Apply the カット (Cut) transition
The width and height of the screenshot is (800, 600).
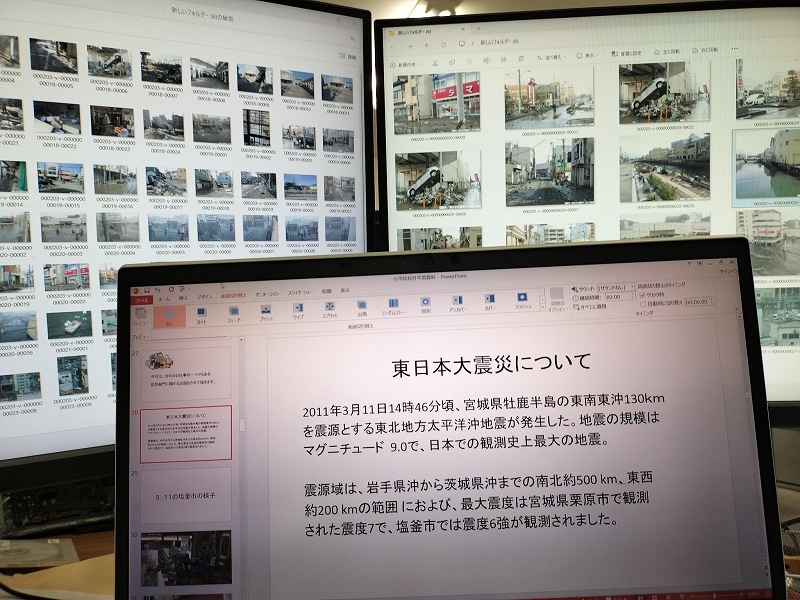pyautogui.click(x=200, y=316)
